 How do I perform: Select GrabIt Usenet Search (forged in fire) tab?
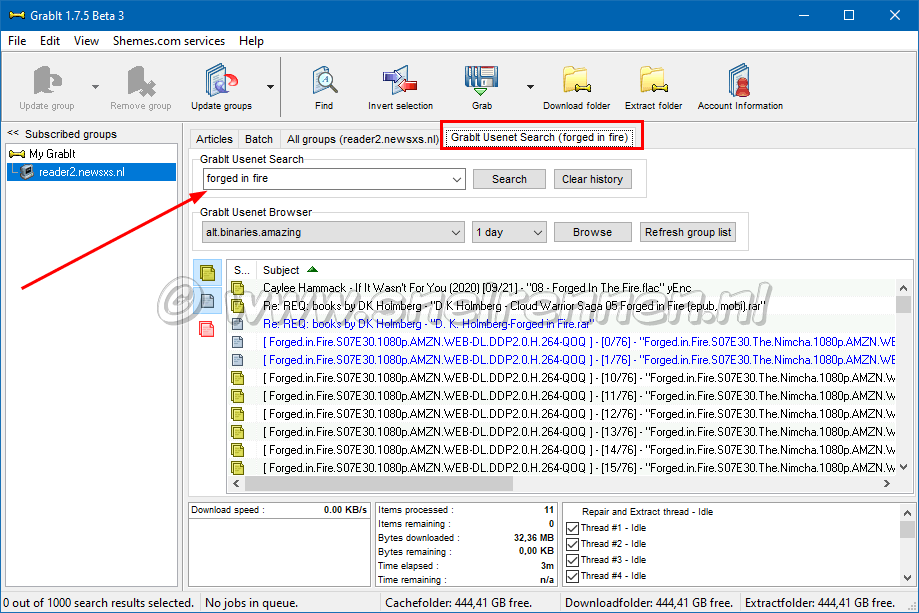point(540,137)
